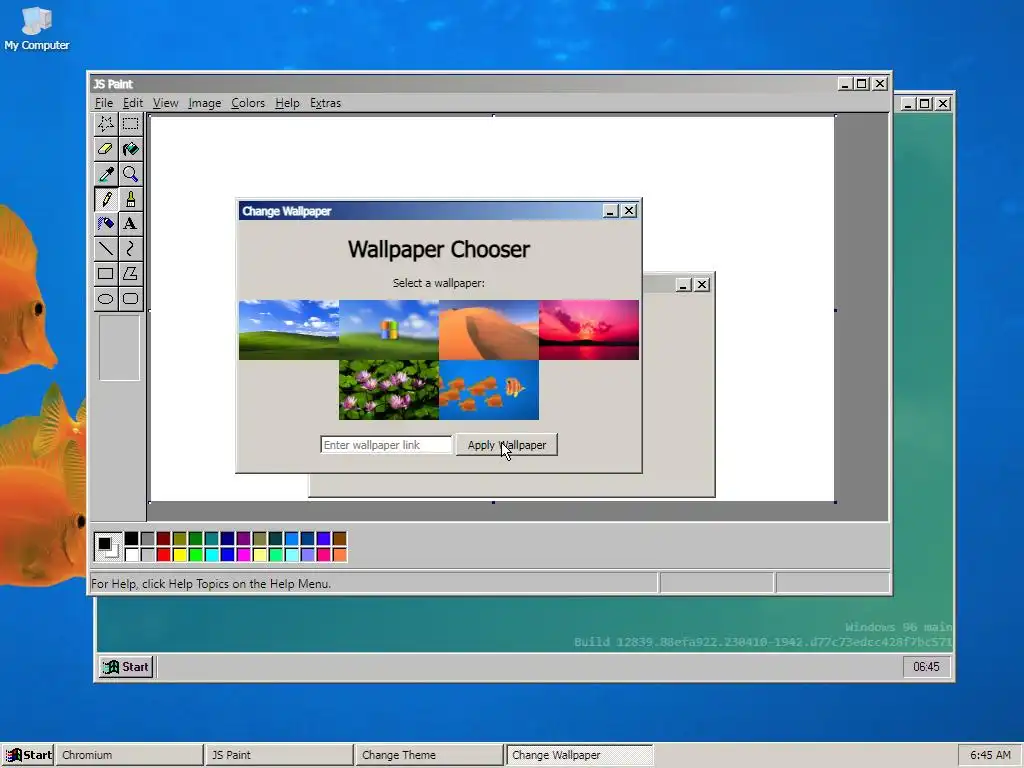The width and height of the screenshot is (1024, 768).
Task: Open the File menu in JS Paint
Action: click(103, 103)
